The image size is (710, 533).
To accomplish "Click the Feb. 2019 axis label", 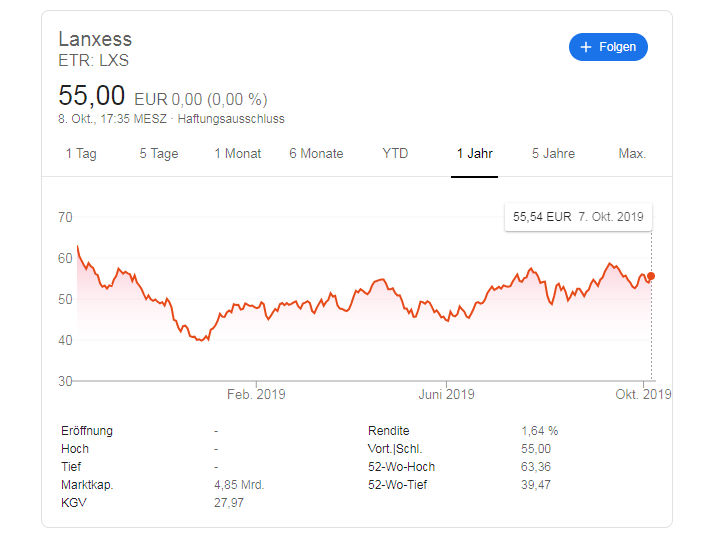I will click(256, 394).
